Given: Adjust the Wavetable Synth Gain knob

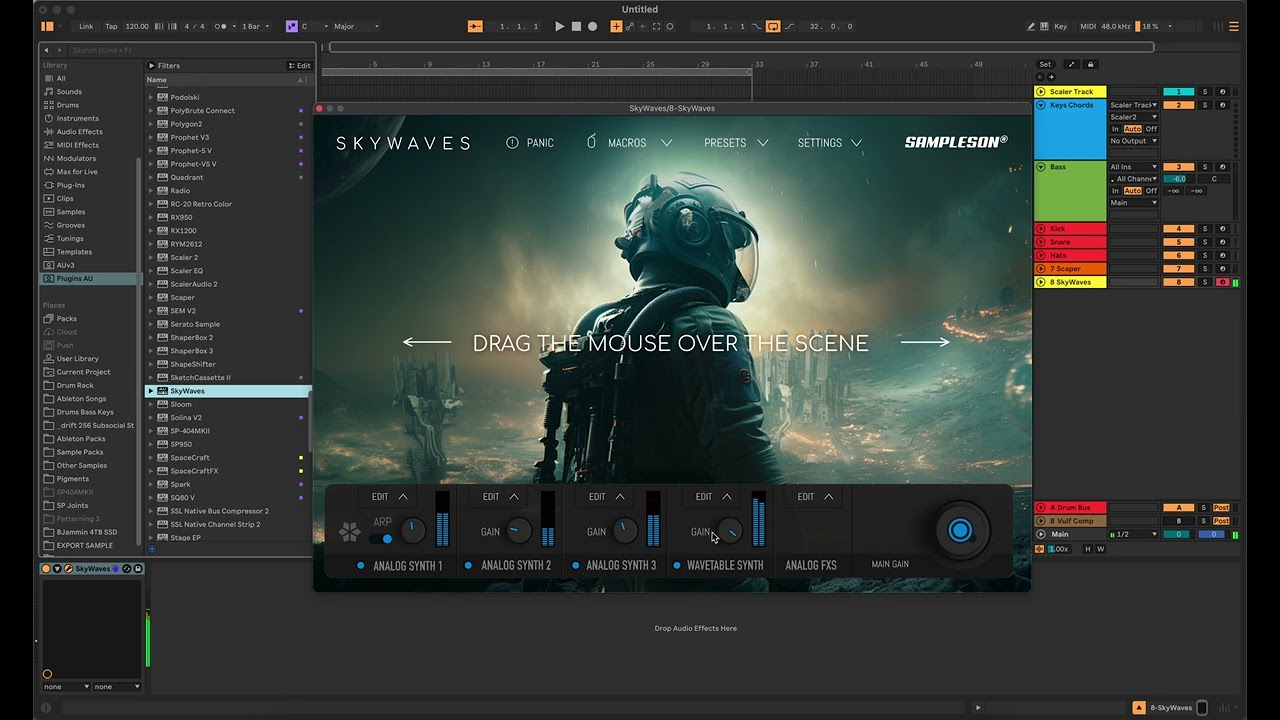Looking at the screenshot, I should pos(730,531).
